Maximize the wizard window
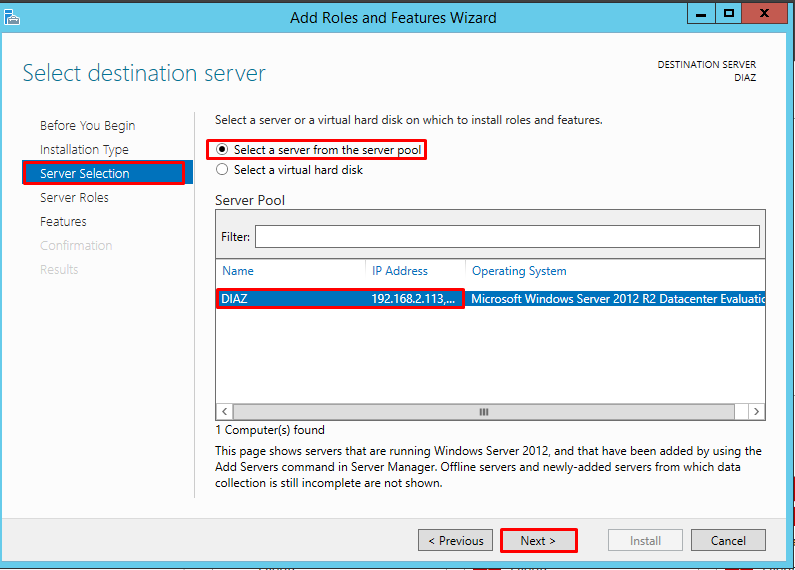Image resolution: width=795 pixels, height=570 pixels. pyautogui.click(x=730, y=14)
